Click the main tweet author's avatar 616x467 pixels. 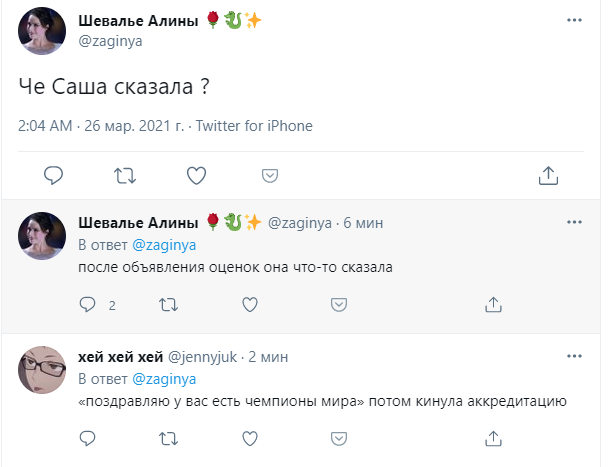pyautogui.click(x=44, y=30)
